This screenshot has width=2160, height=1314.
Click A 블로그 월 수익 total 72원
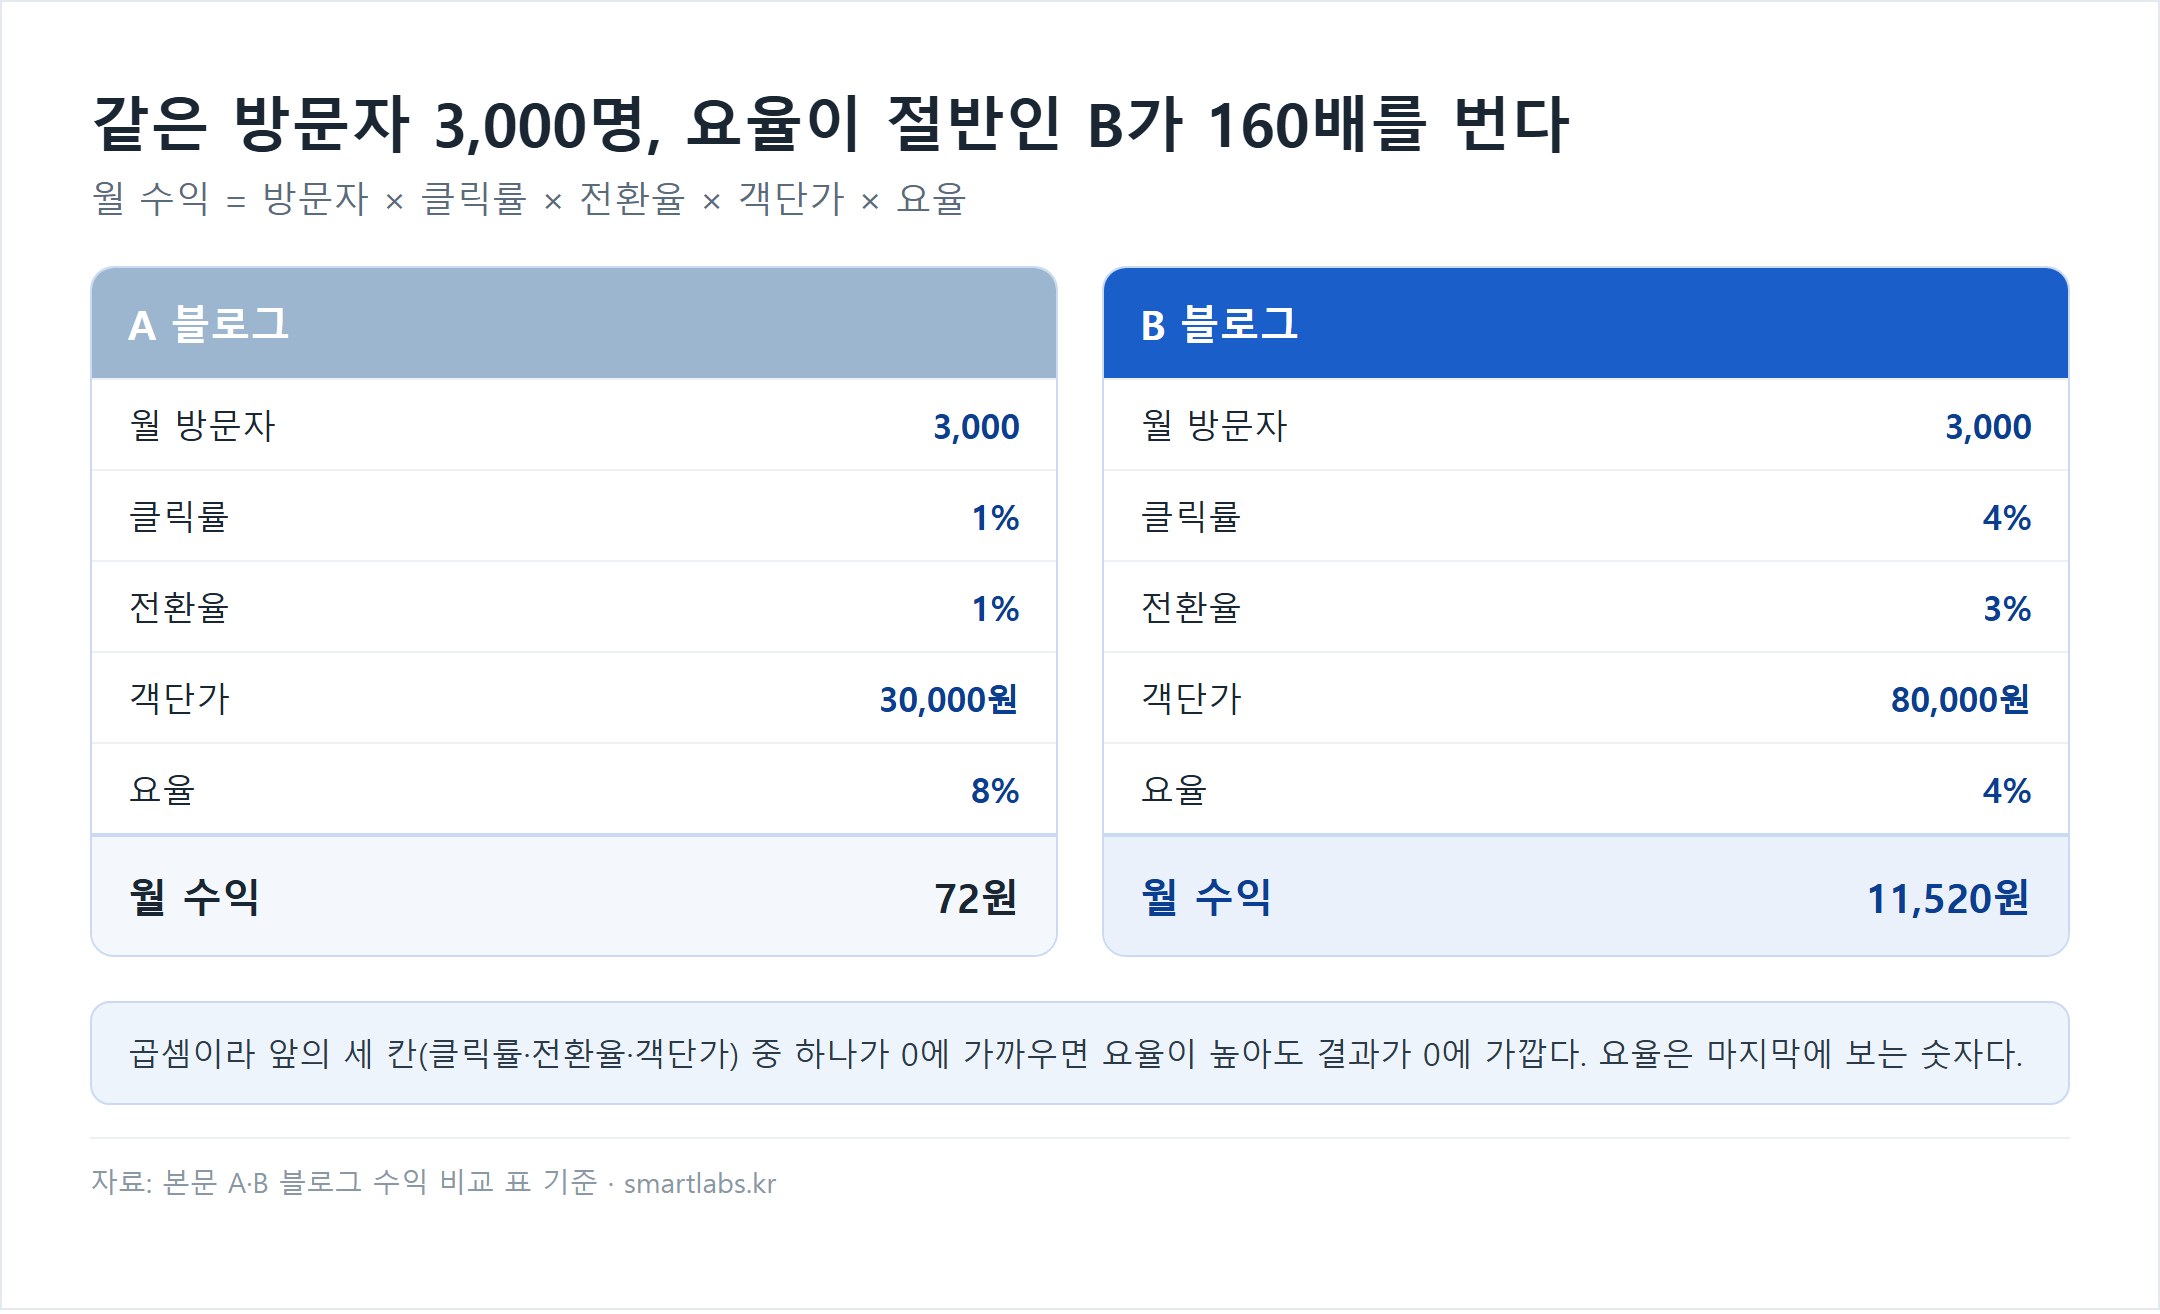(x=976, y=898)
